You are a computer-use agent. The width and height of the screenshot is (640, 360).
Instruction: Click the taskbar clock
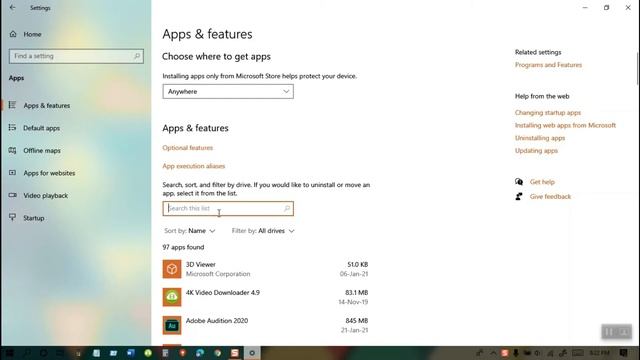600,353
